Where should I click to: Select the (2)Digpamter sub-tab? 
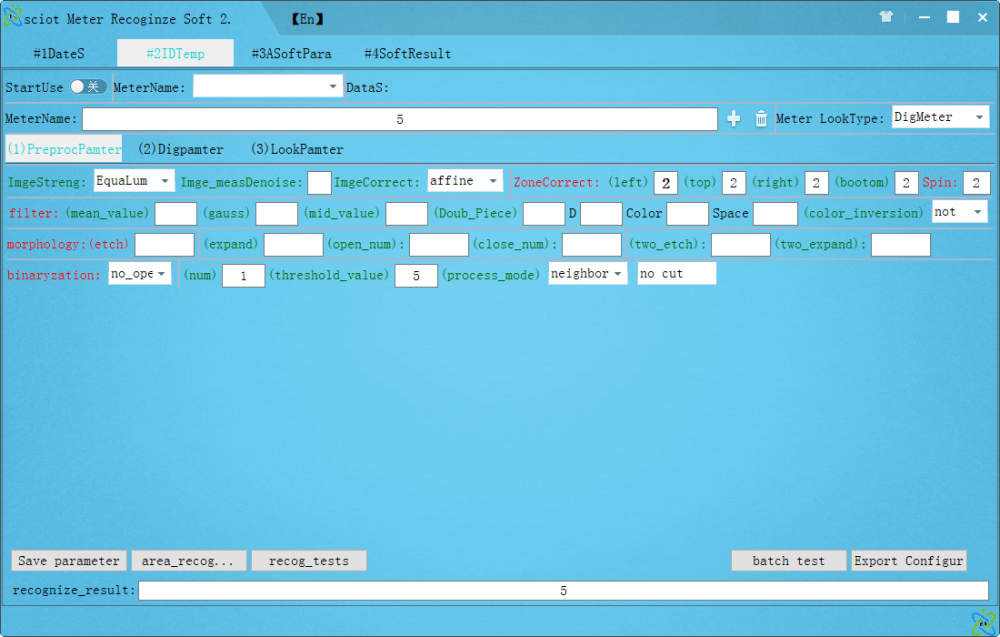point(181,149)
